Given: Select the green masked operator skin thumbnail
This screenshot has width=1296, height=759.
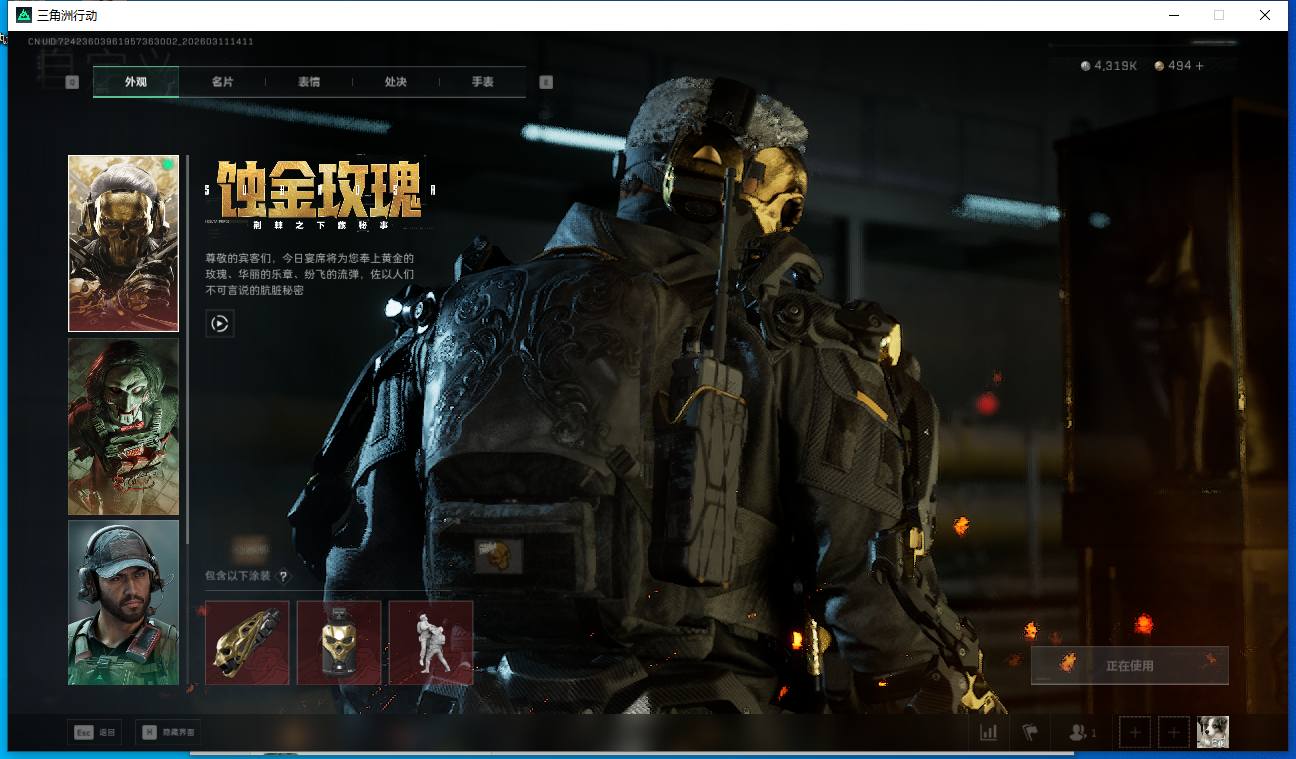Looking at the screenshot, I should (x=123, y=426).
